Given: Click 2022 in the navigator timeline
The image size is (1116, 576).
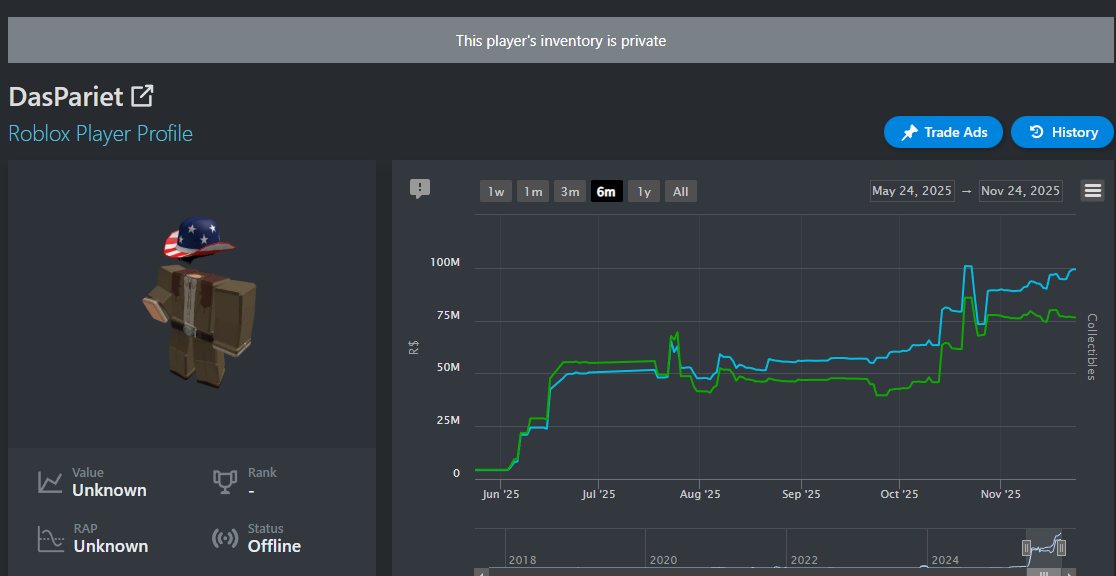Looking at the screenshot, I should pos(804,560).
